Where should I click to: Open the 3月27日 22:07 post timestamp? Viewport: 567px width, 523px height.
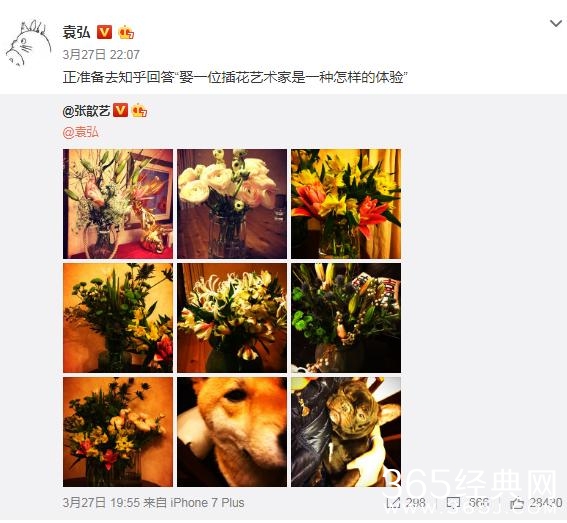point(101,55)
